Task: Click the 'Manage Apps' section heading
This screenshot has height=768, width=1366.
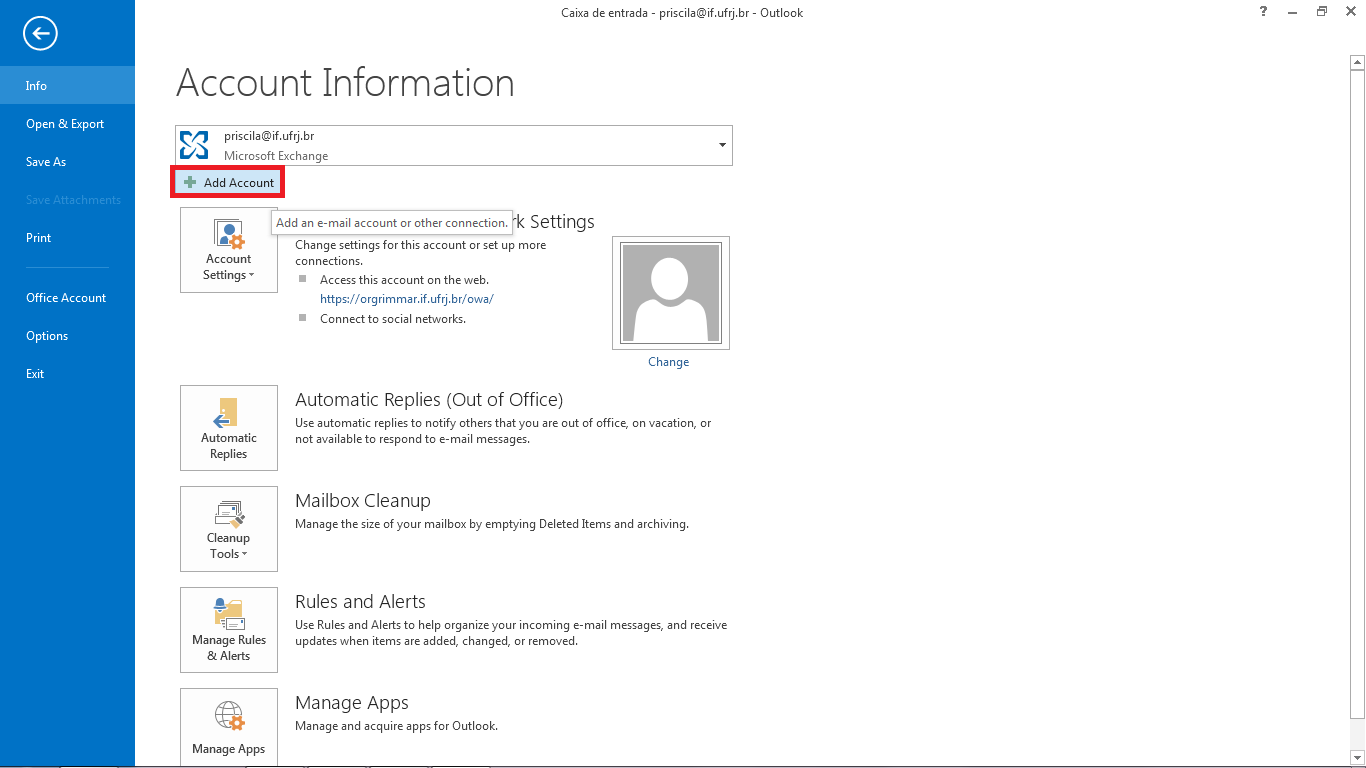Action: pyautogui.click(x=352, y=703)
